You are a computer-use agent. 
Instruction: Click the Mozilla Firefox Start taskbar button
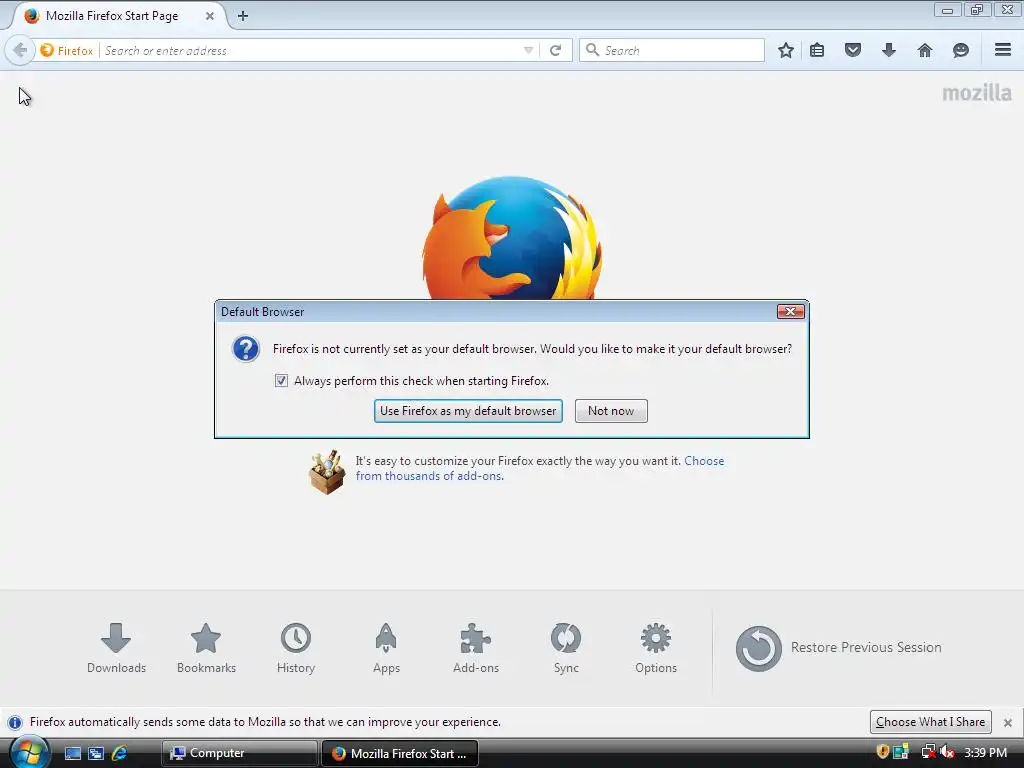[x=400, y=753]
